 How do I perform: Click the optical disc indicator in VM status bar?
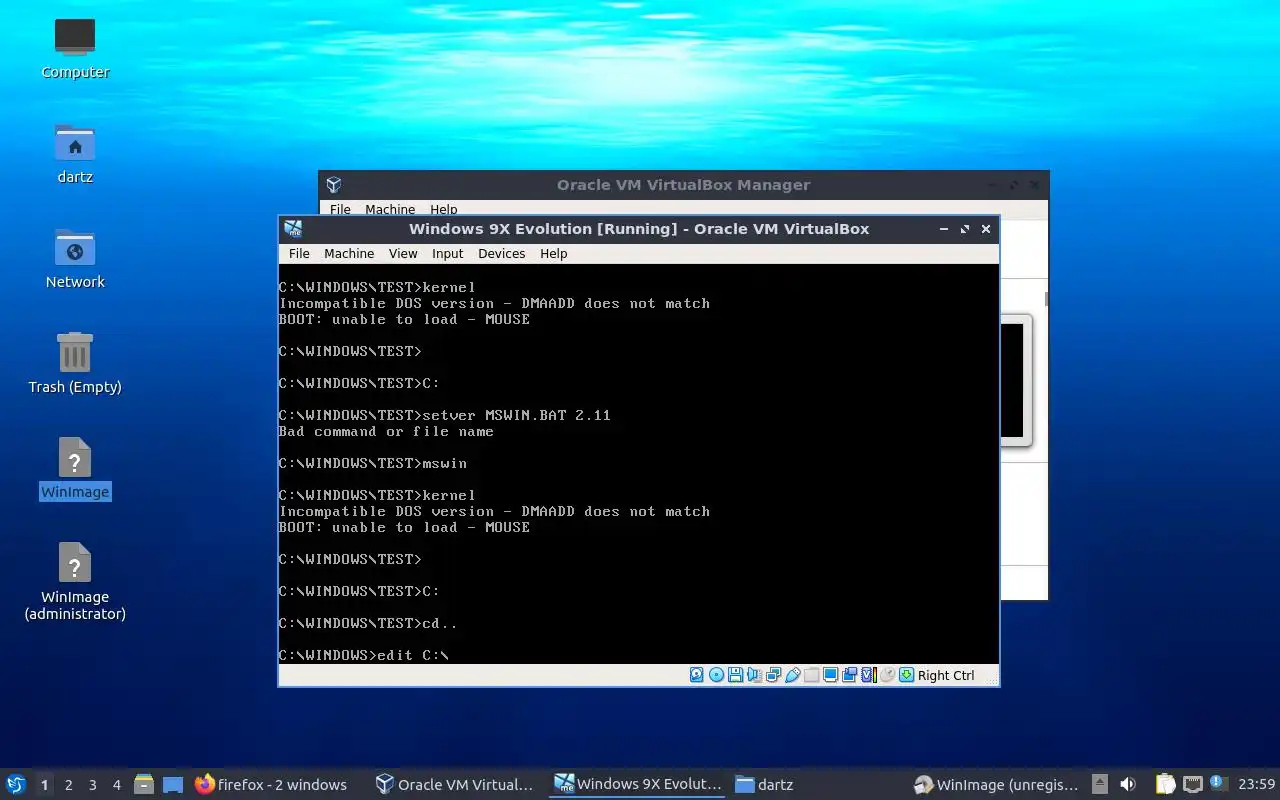coord(717,675)
